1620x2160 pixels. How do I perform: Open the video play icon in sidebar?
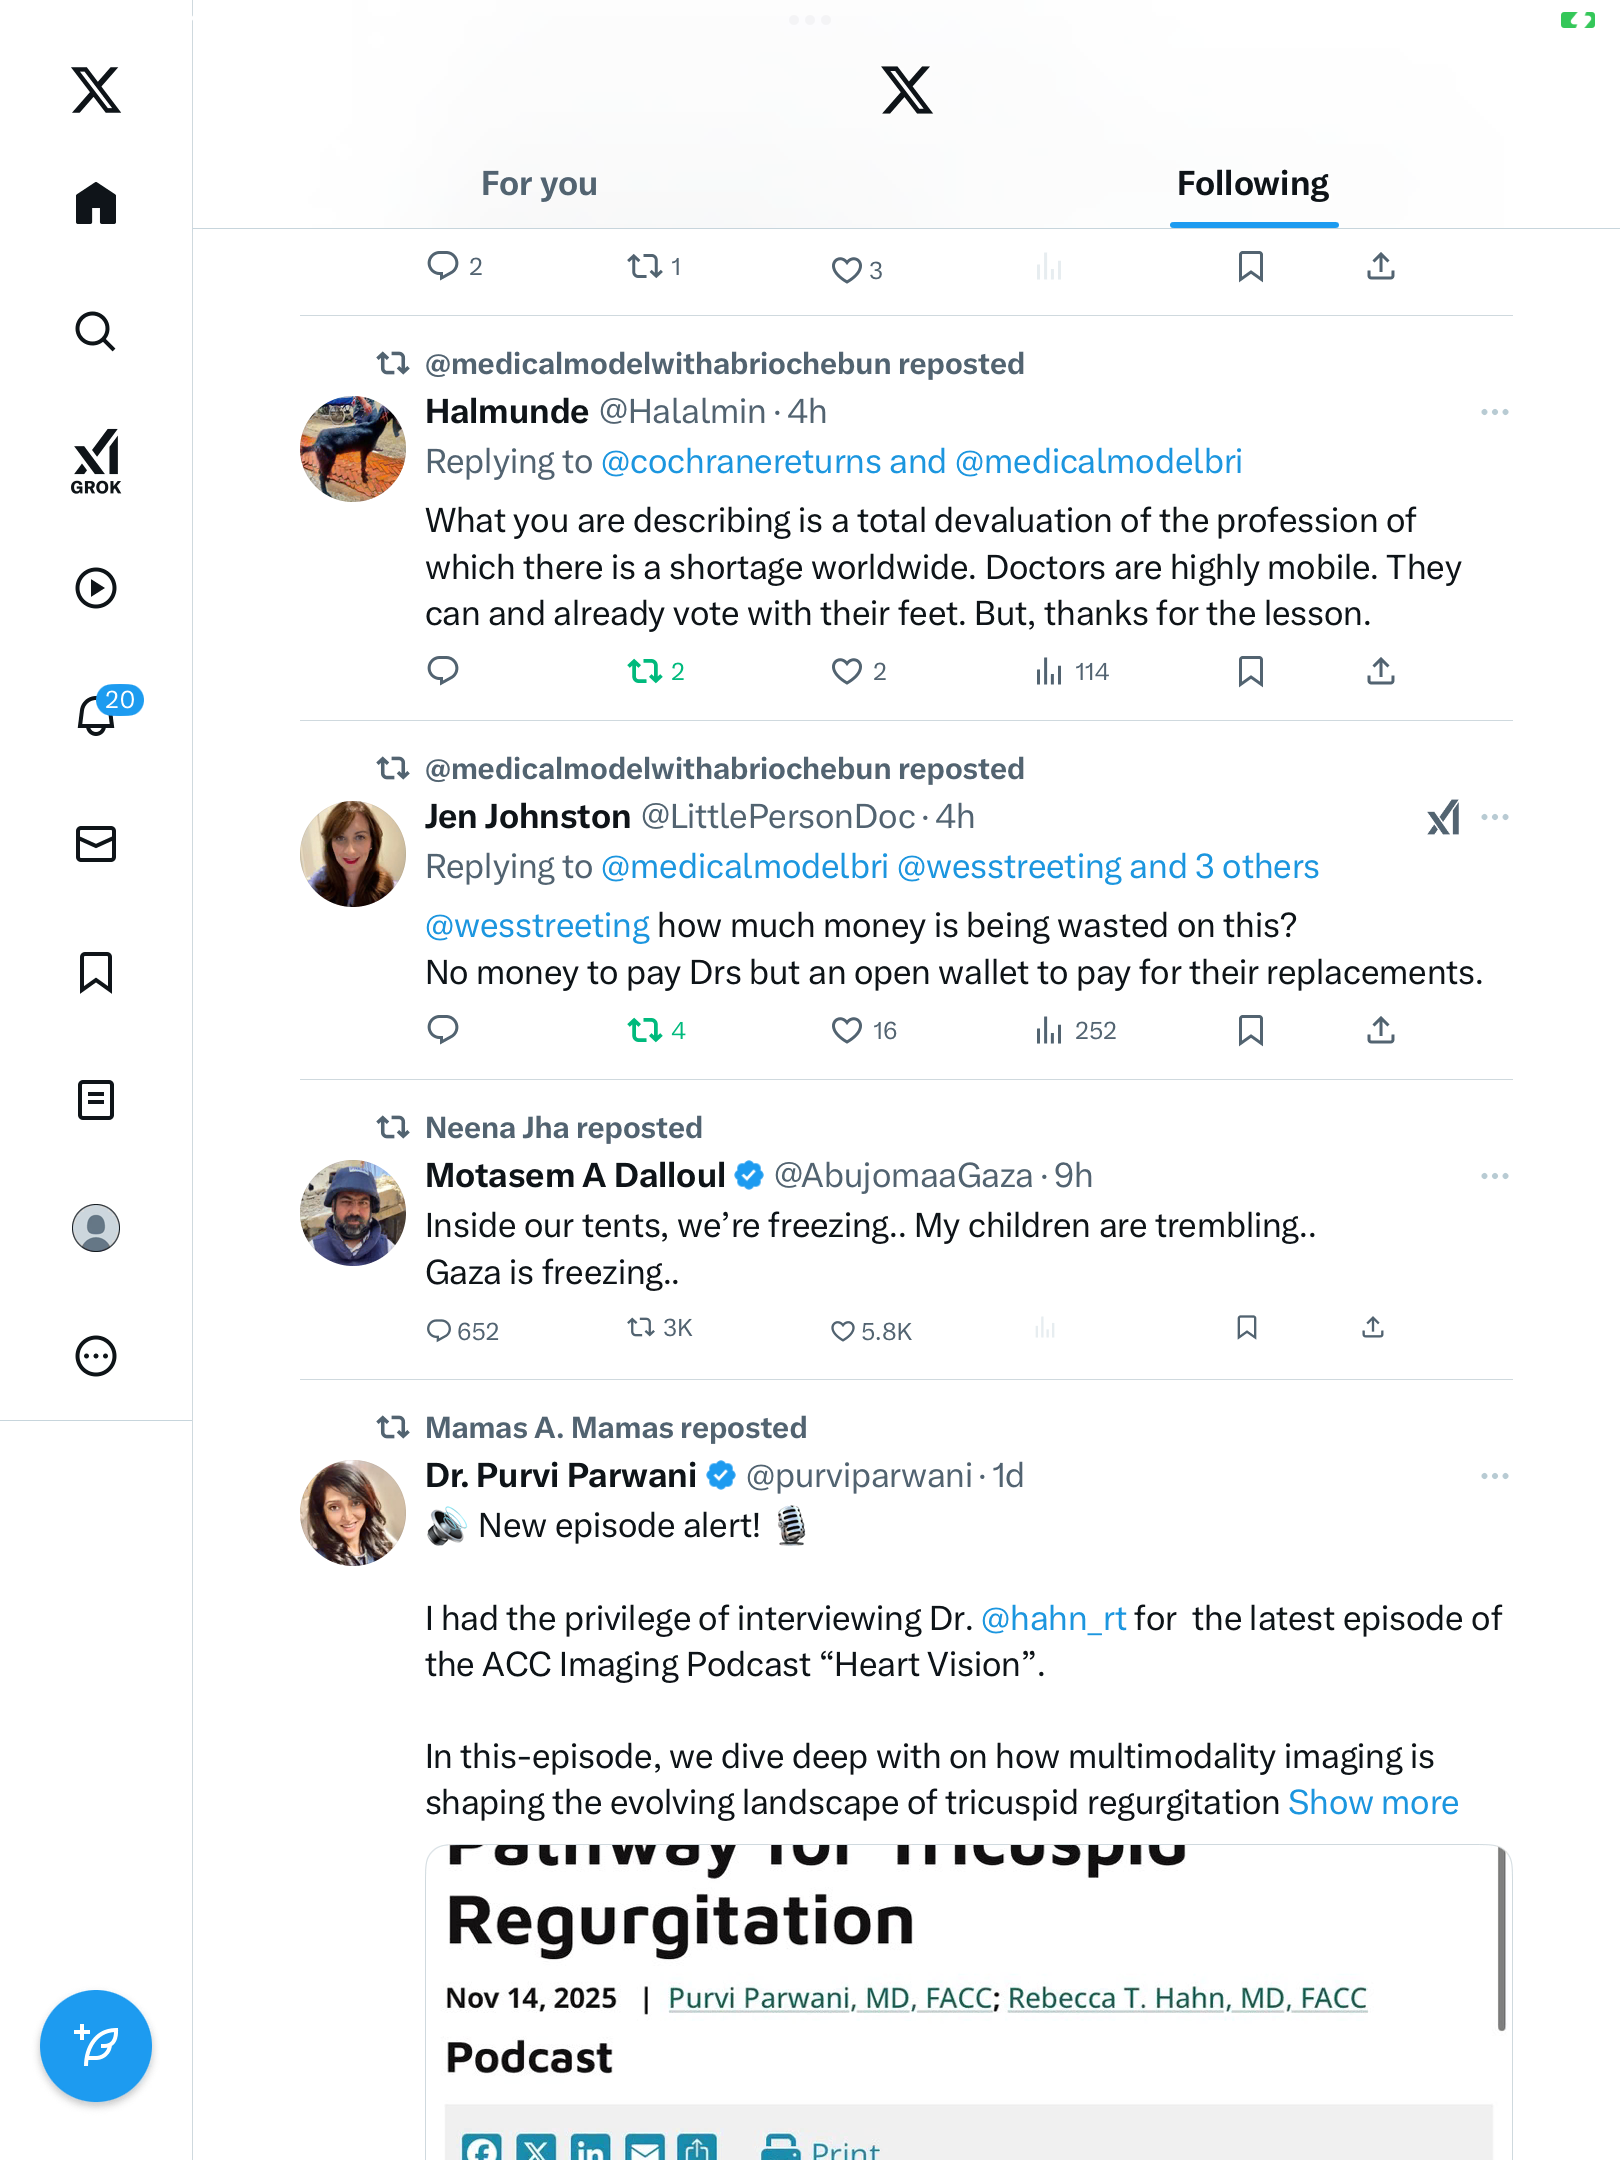[x=96, y=588]
